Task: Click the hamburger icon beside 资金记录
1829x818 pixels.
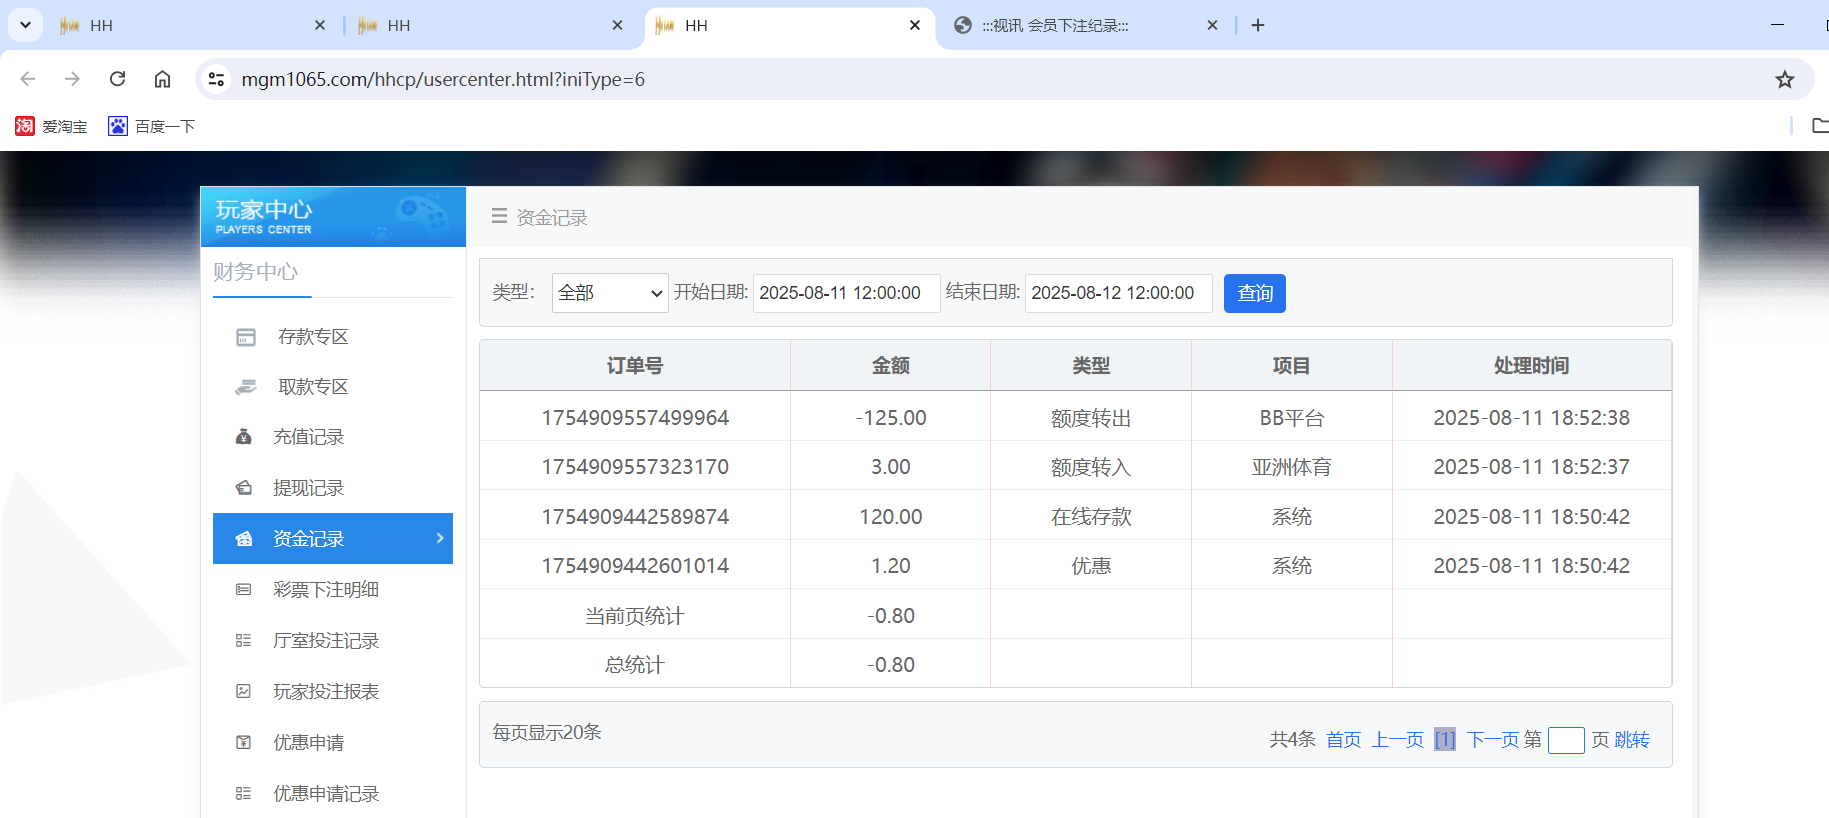Action: 499,217
